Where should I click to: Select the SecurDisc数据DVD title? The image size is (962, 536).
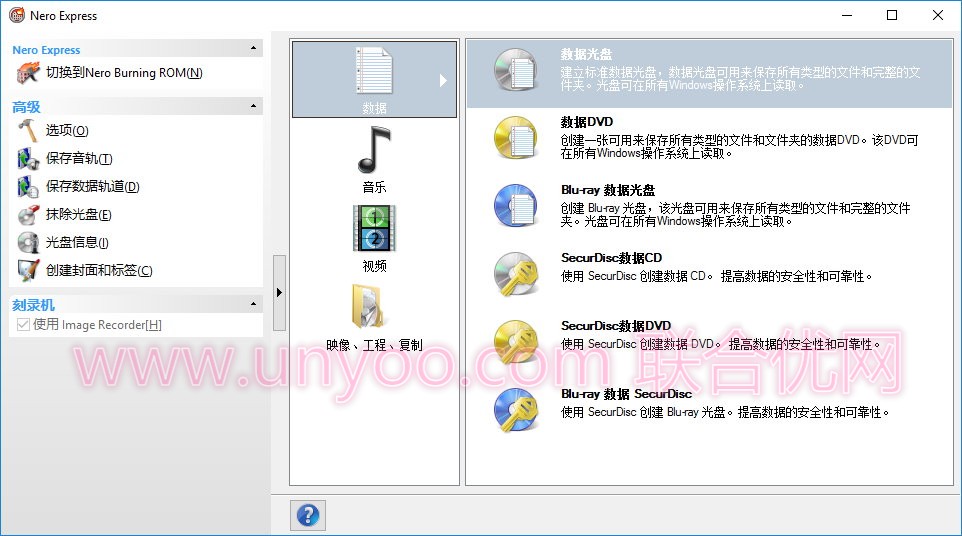[x=616, y=326]
